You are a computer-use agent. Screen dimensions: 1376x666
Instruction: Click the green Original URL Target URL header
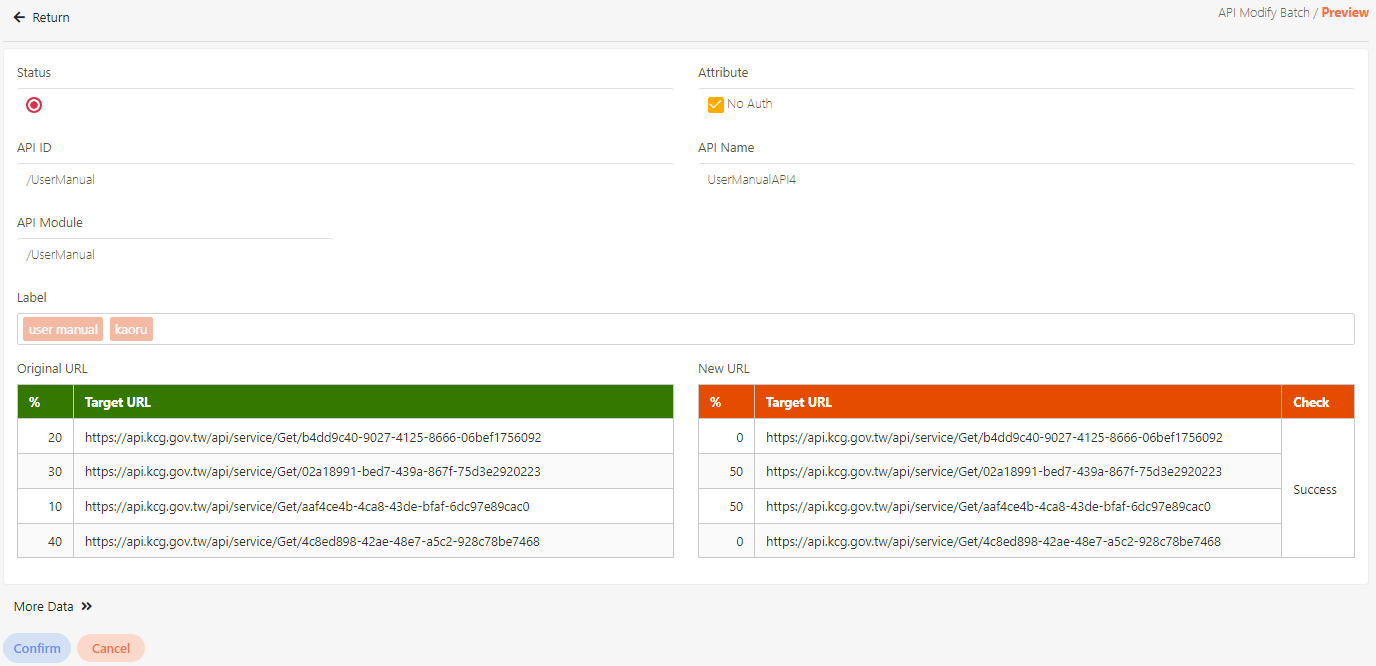pos(118,402)
